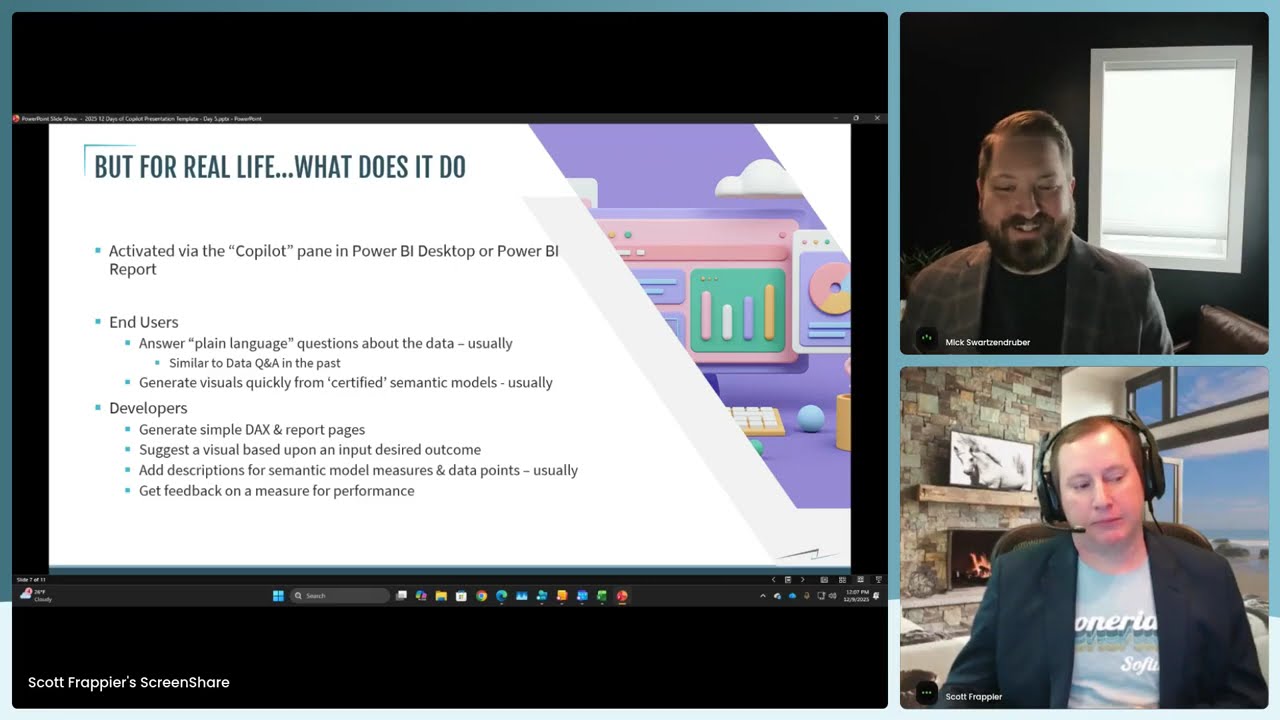Screen dimensions: 1280x720
Task: Click 'Generate simple DAX & report pages'
Action: pos(252,429)
